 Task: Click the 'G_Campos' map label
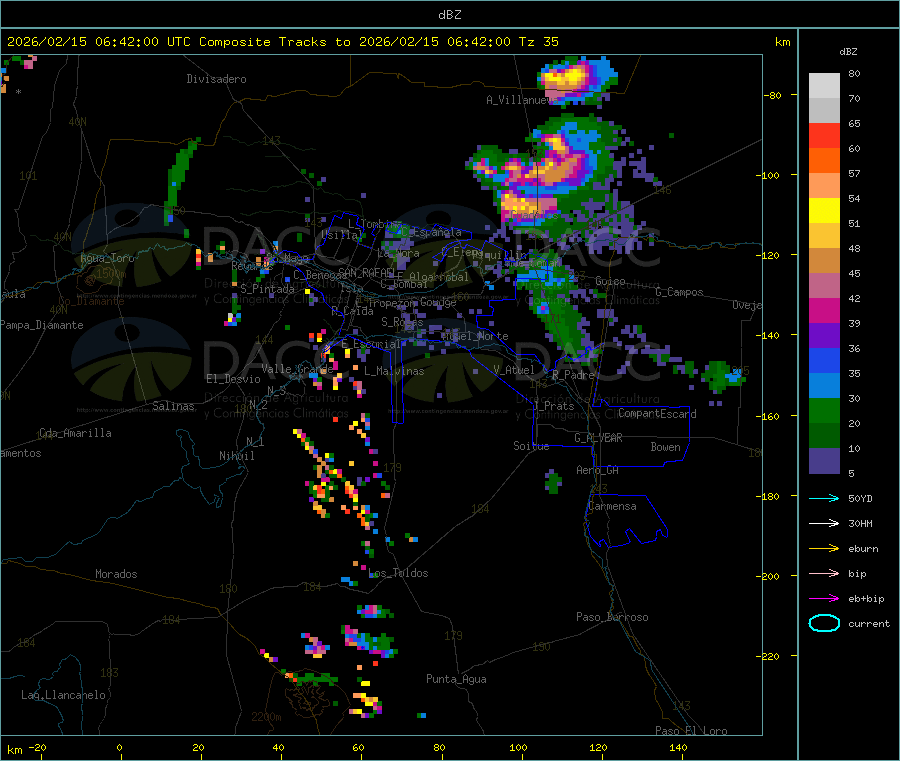coord(679,292)
